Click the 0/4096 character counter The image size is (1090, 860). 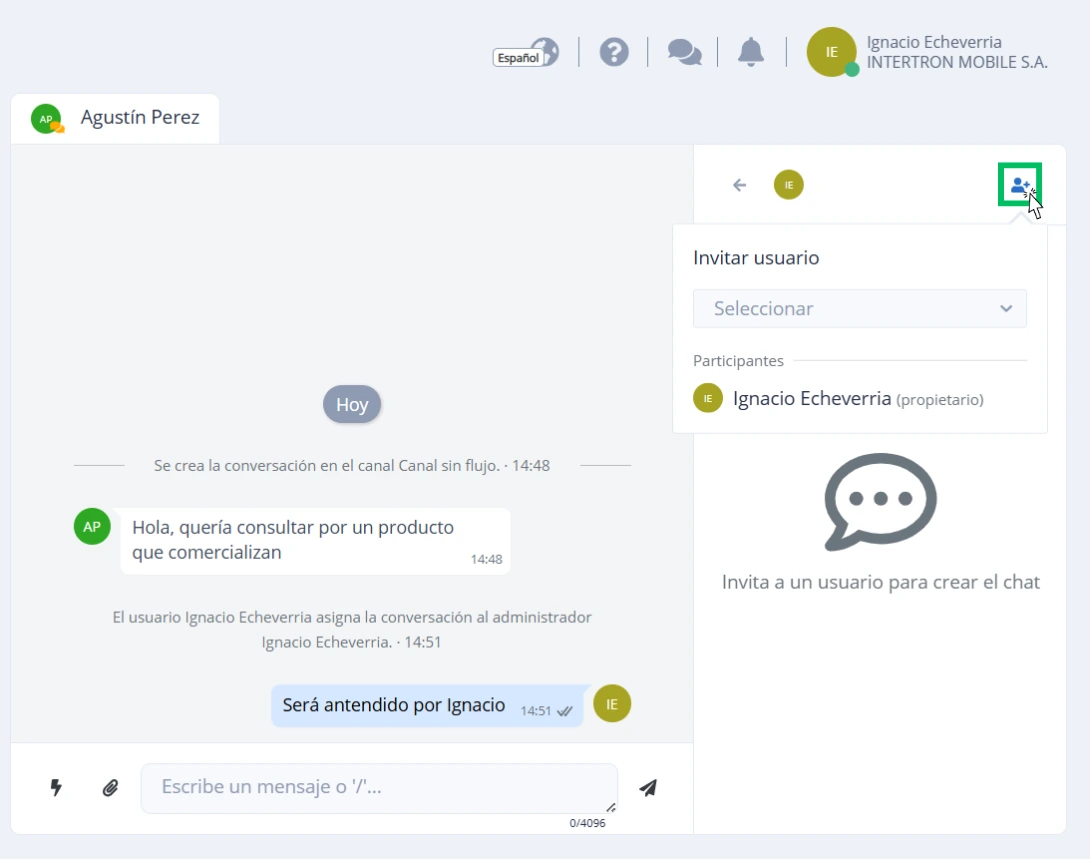click(587, 823)
